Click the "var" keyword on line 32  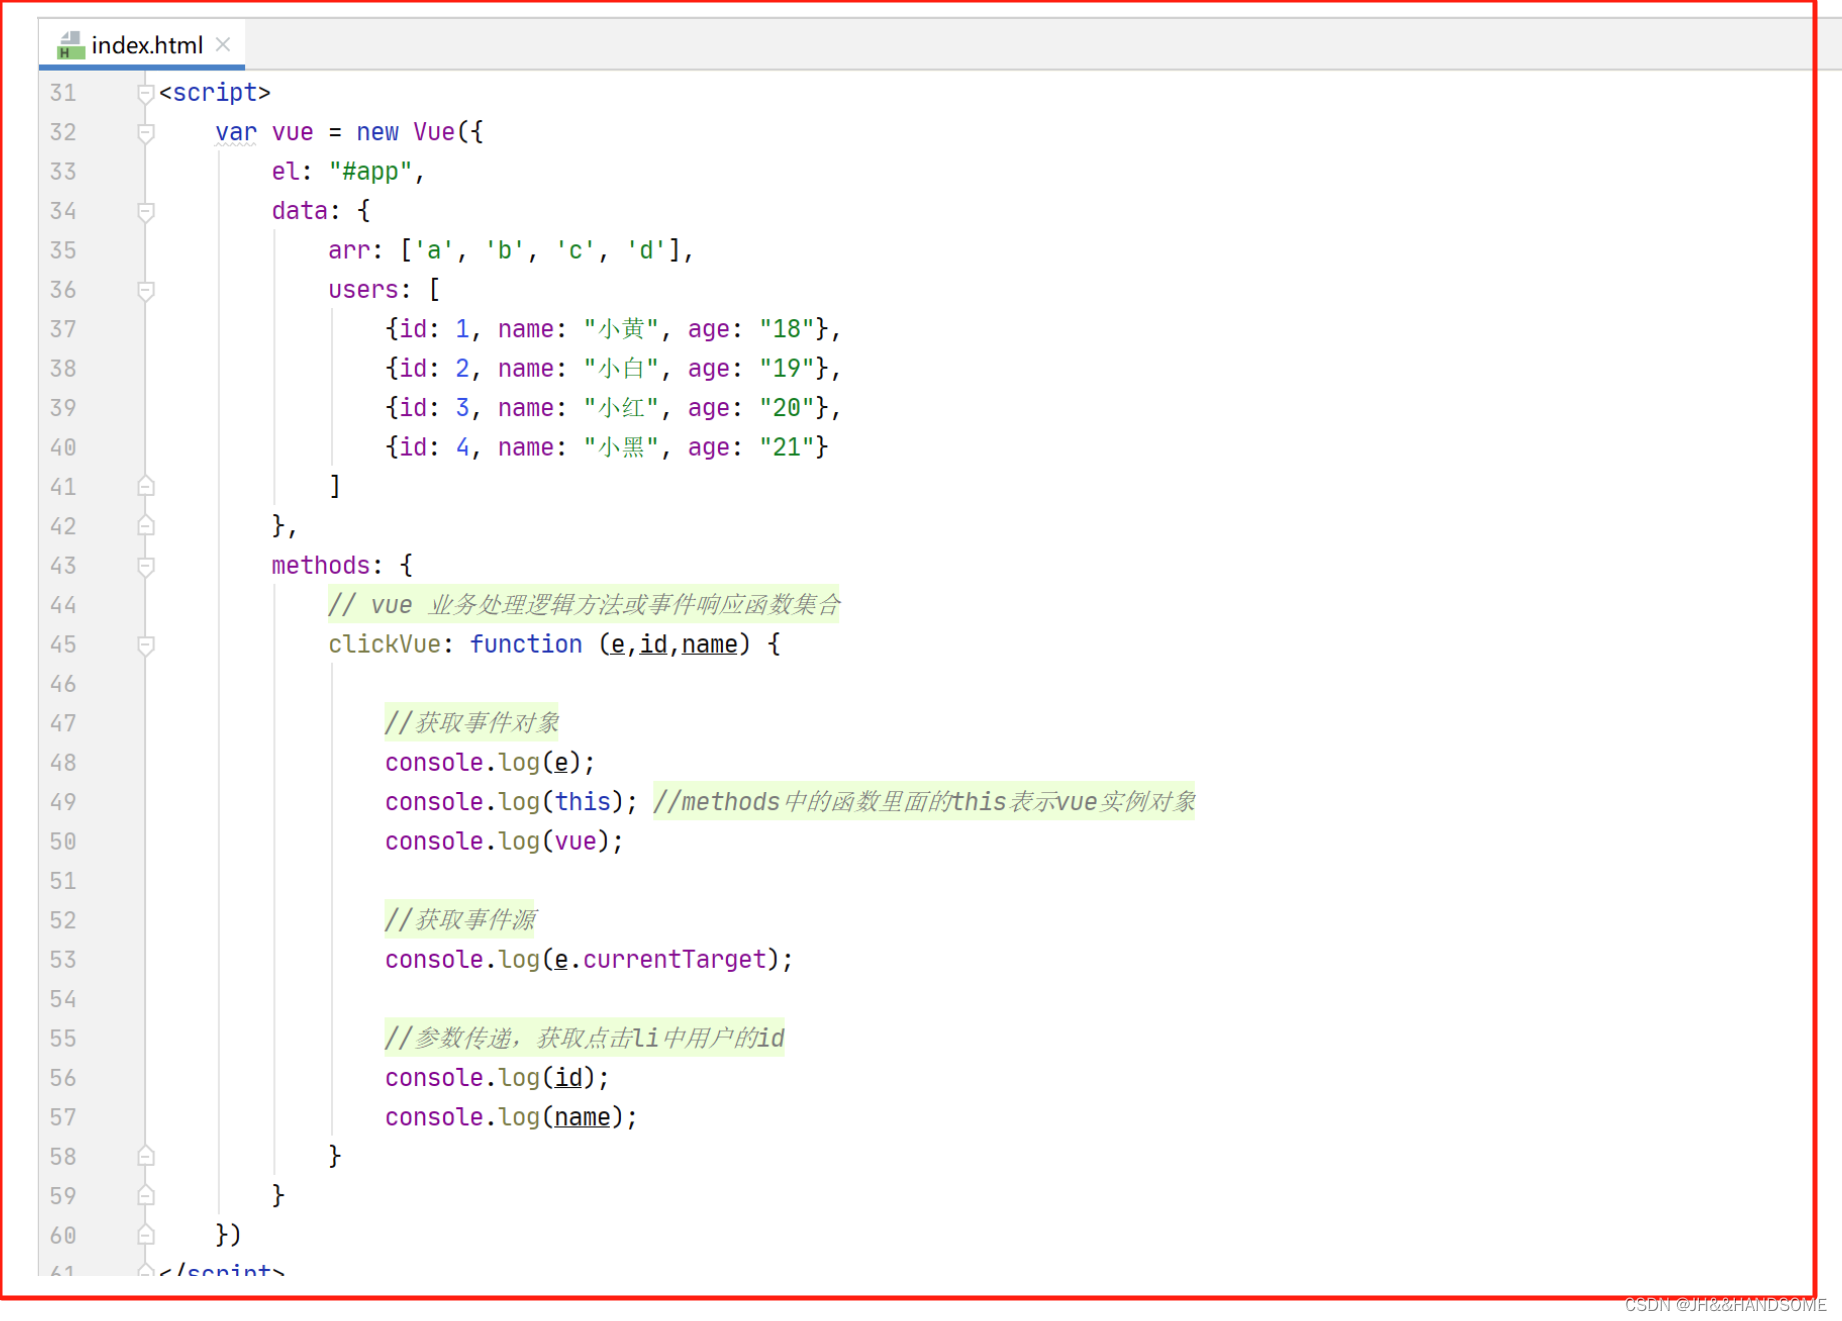pos(236,132)
